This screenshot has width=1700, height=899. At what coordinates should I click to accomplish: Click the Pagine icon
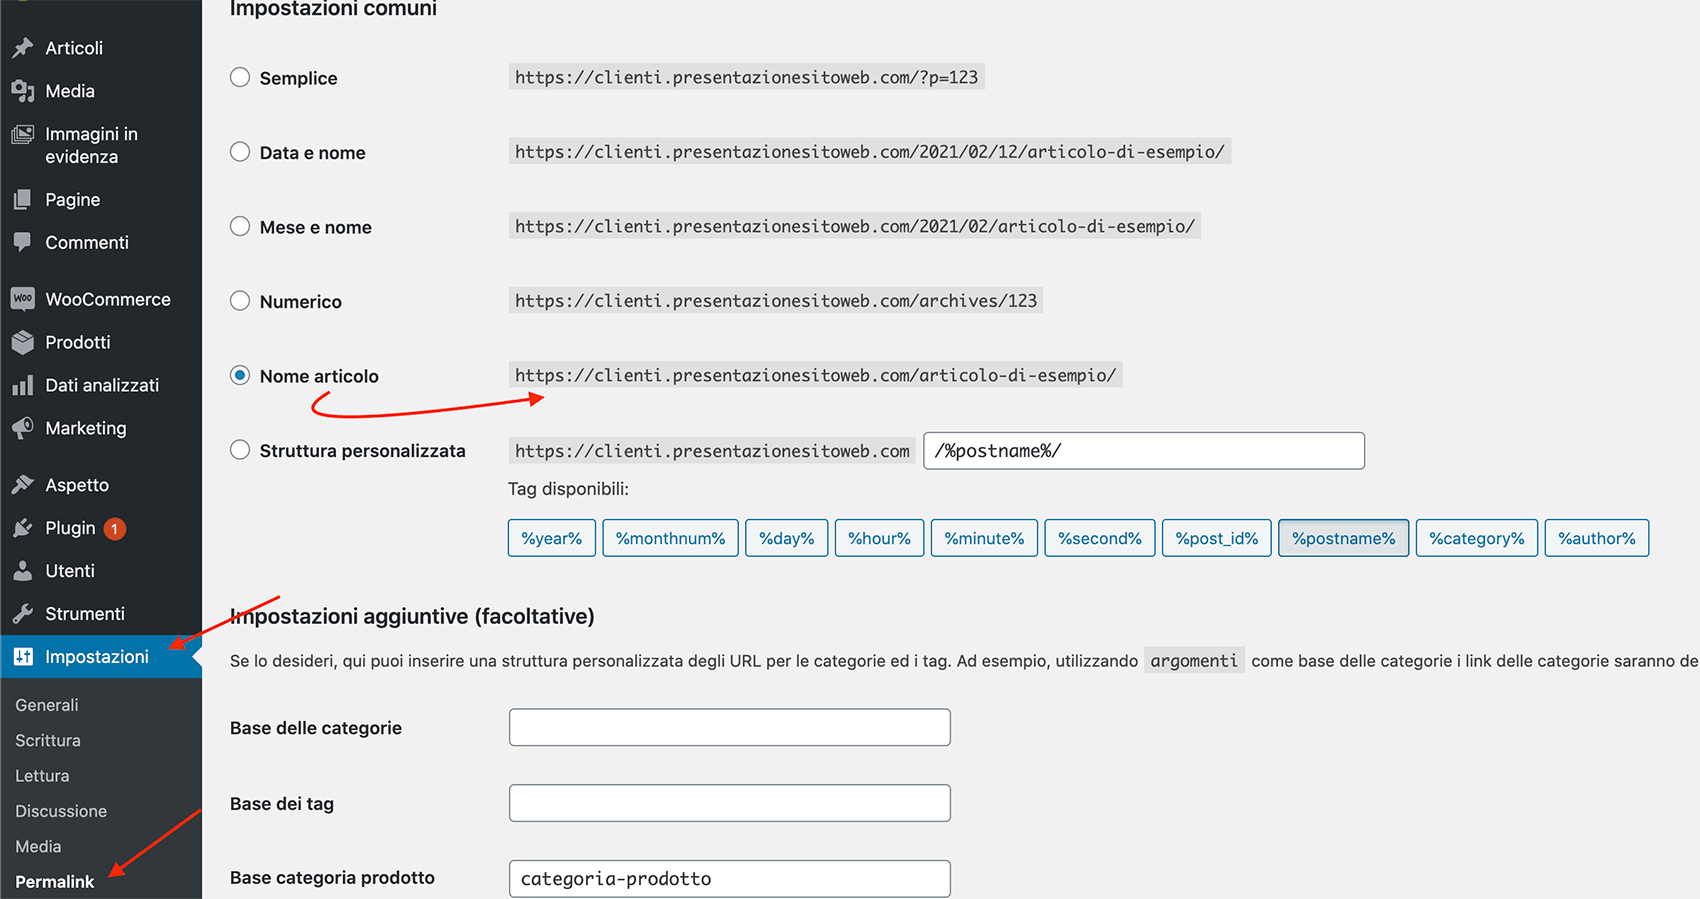pyautogui.click(x=23, y=200)
